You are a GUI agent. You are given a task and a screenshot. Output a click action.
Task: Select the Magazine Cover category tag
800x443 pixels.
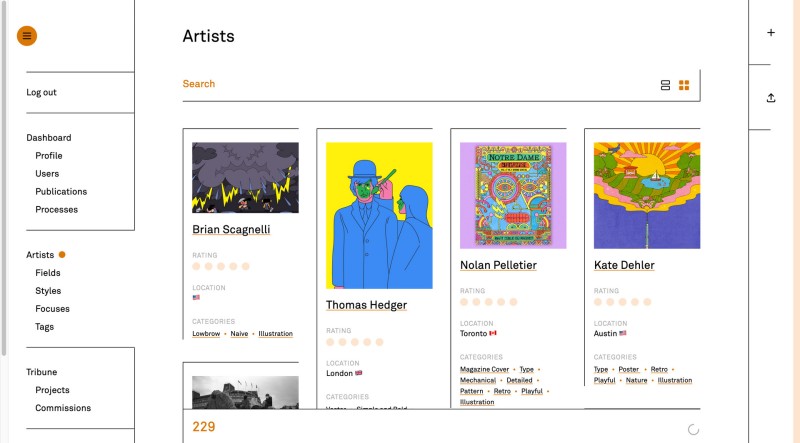(484, 370)
